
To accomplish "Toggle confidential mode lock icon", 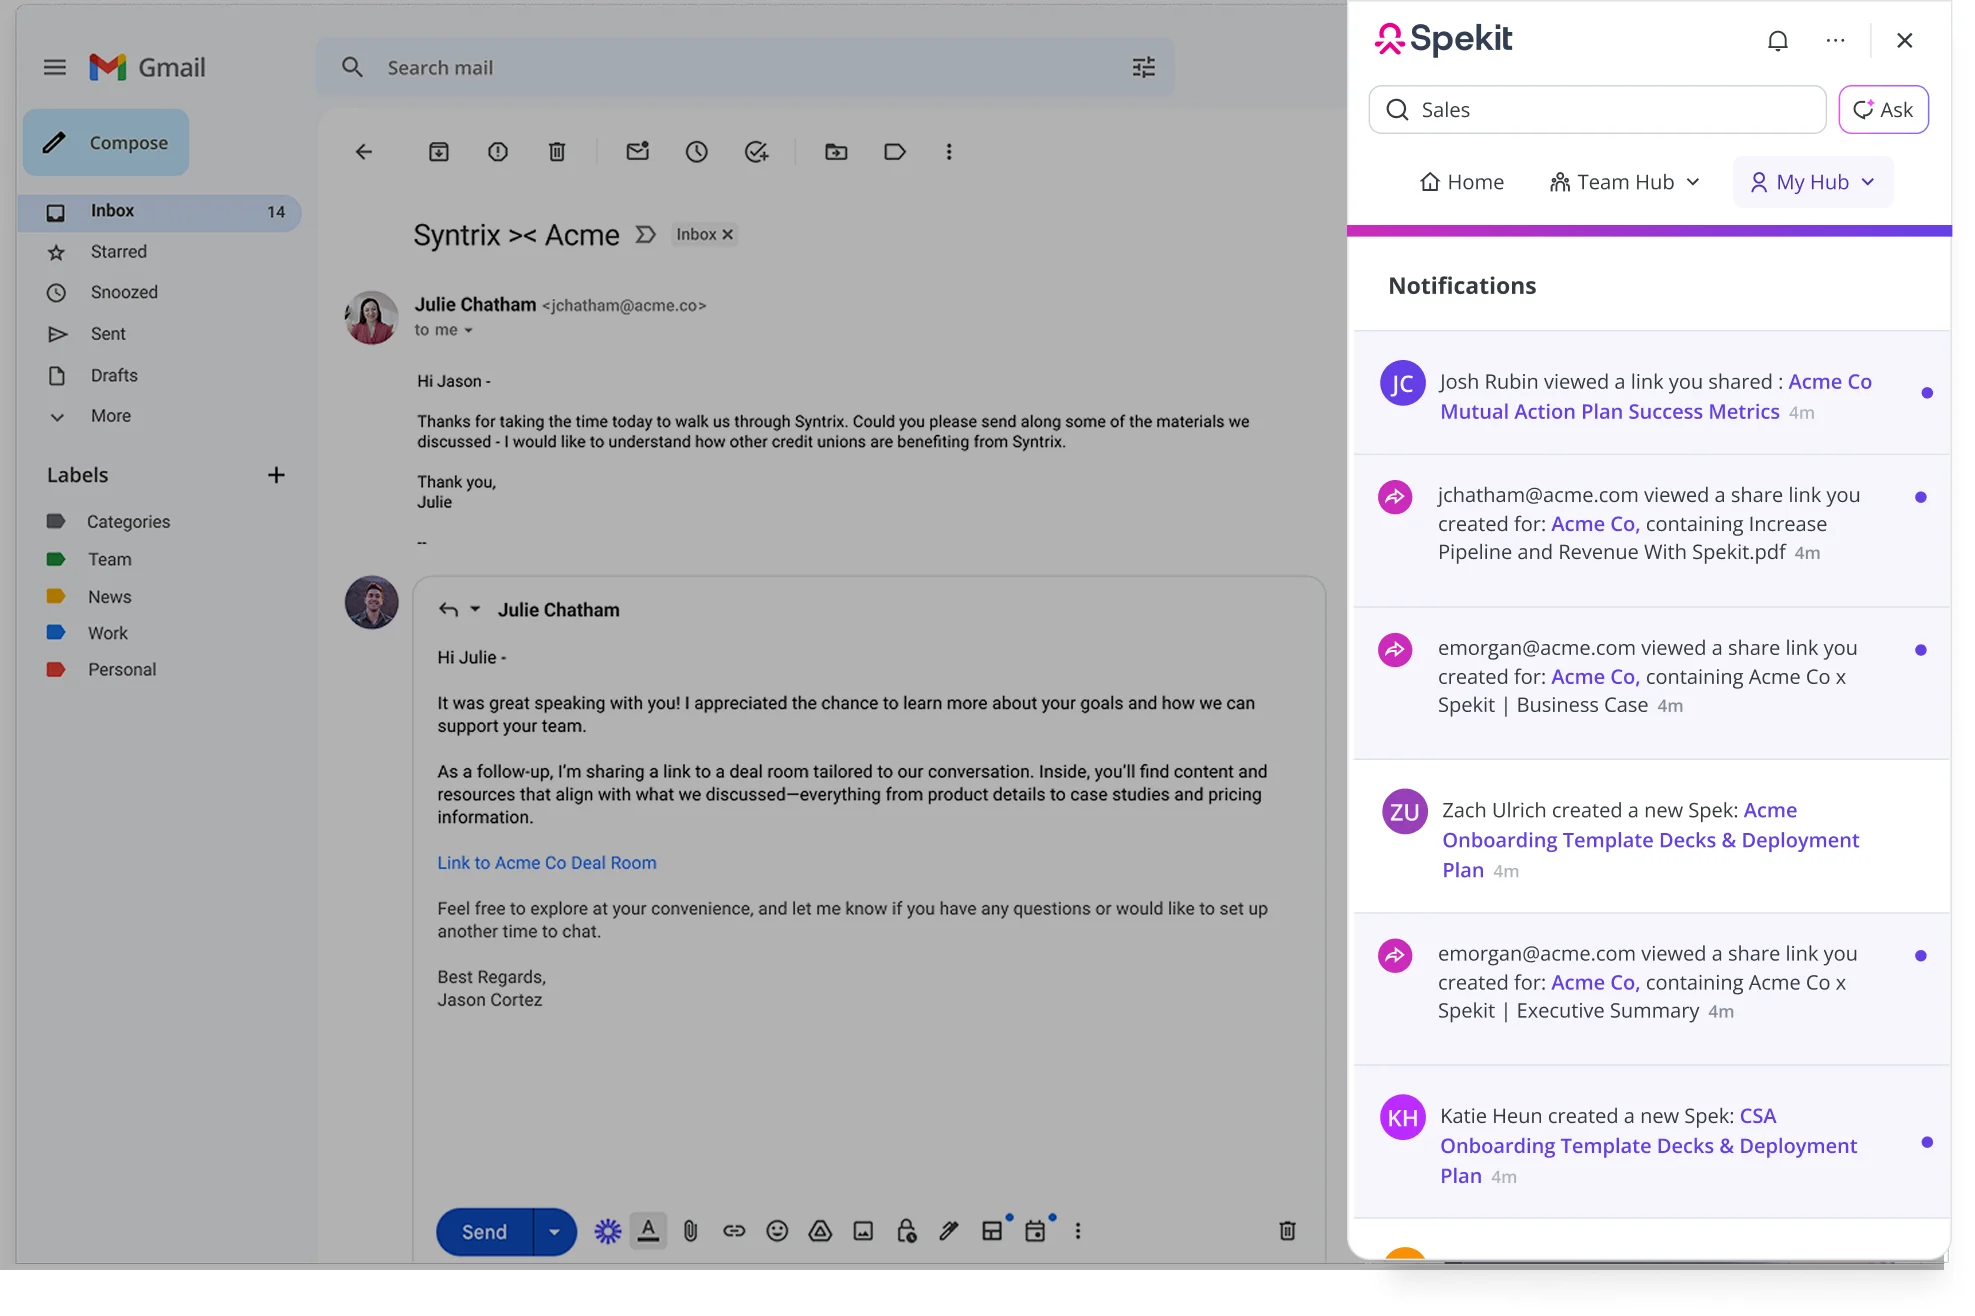I will tap(907, 1232).
